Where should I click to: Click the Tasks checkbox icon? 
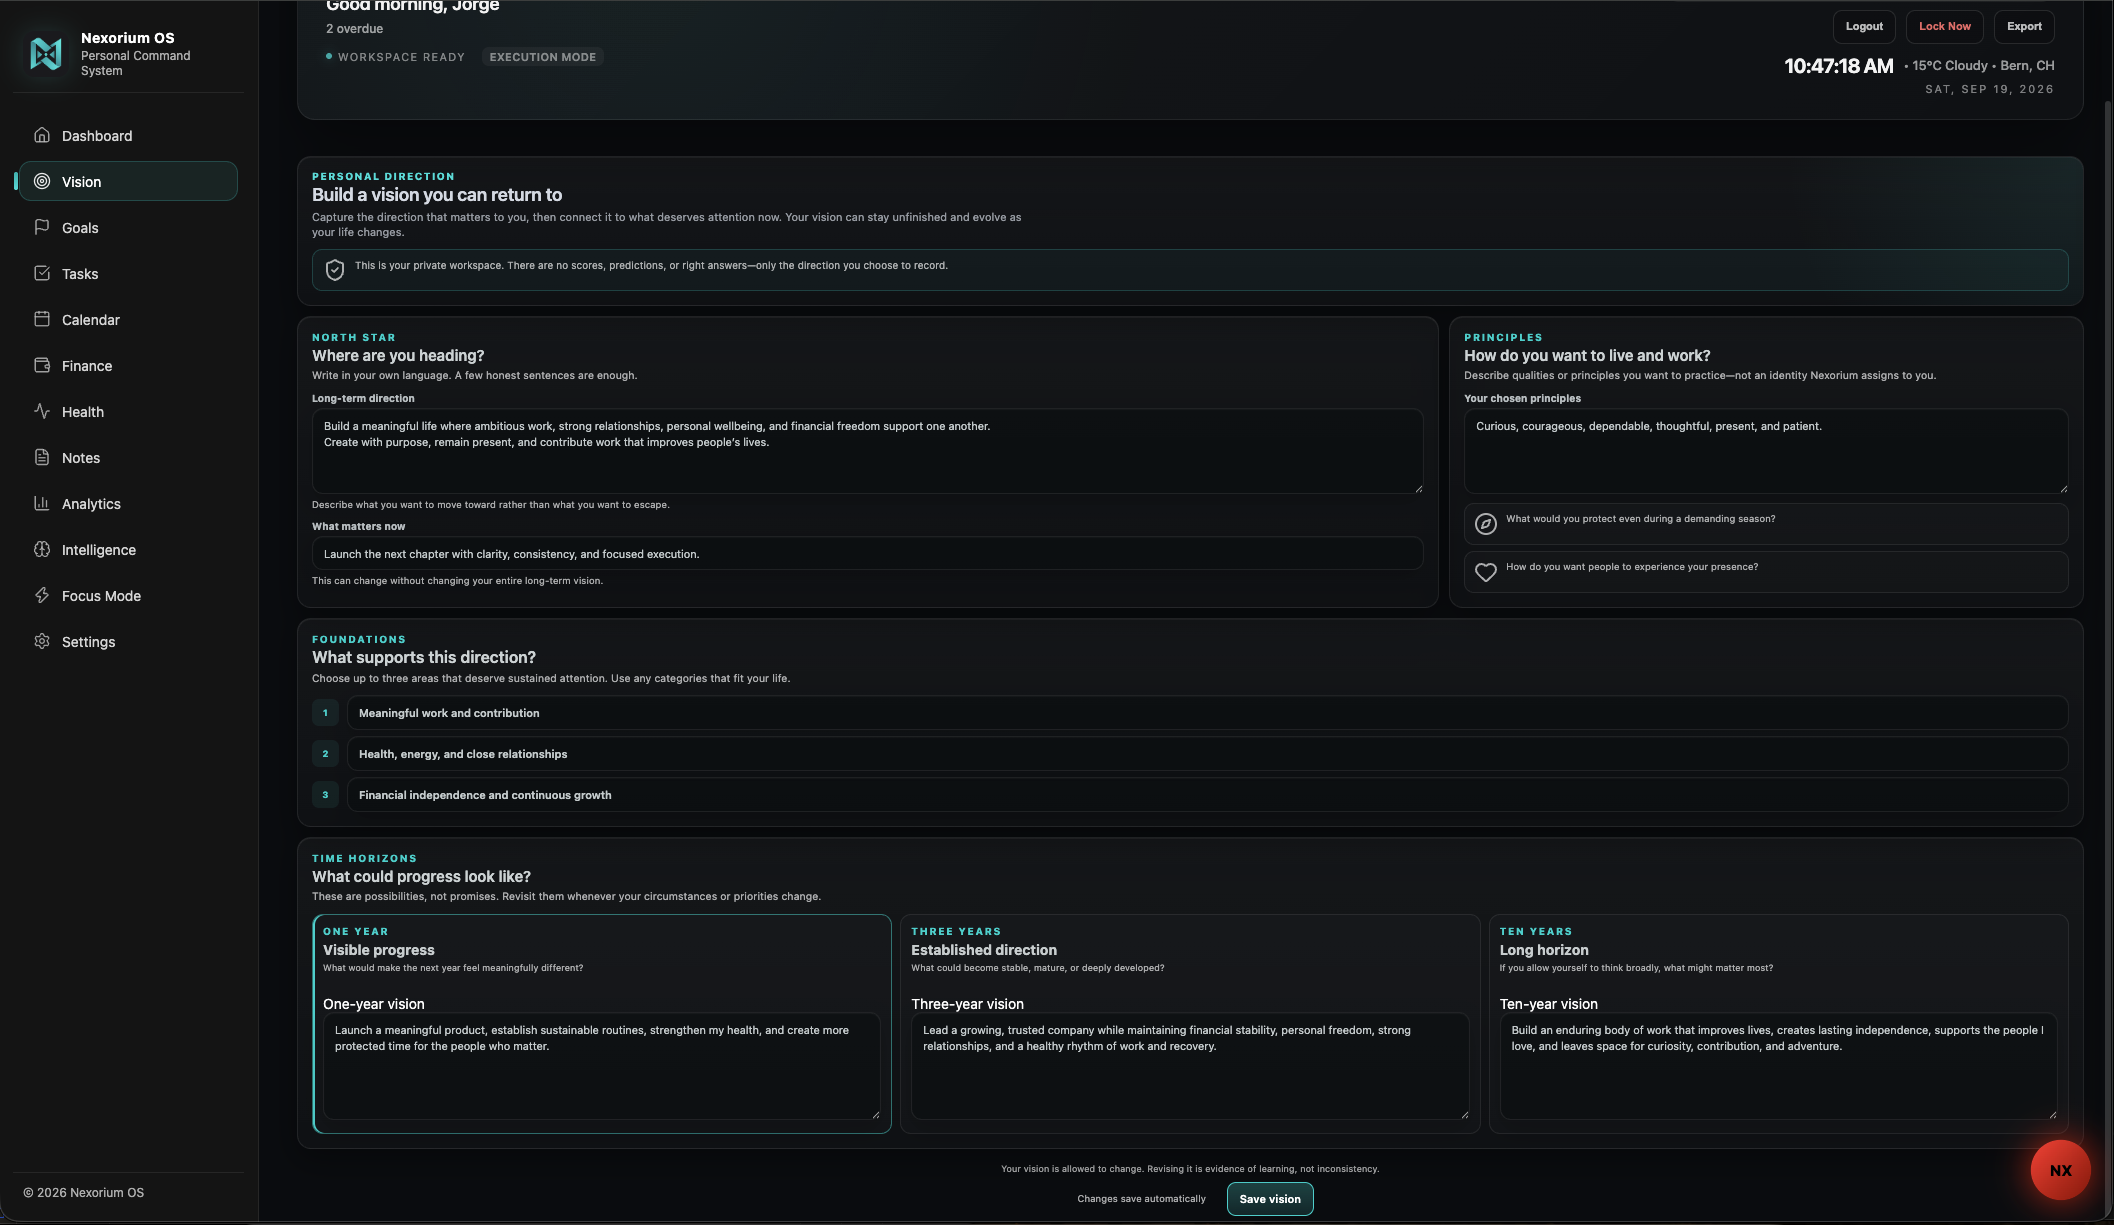pos(42,273)
